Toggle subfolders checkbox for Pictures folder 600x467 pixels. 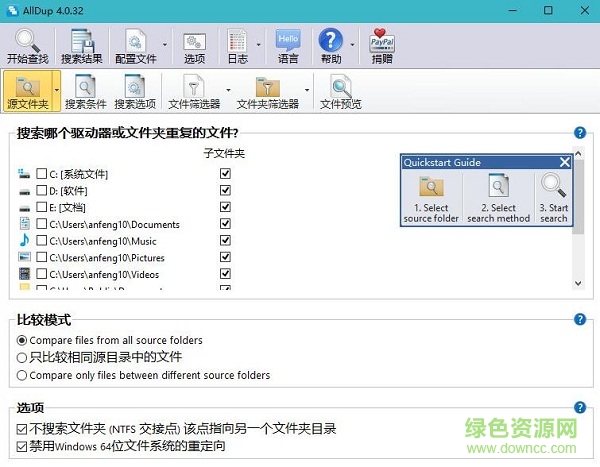pyautogui.click(x=225, y=257)
